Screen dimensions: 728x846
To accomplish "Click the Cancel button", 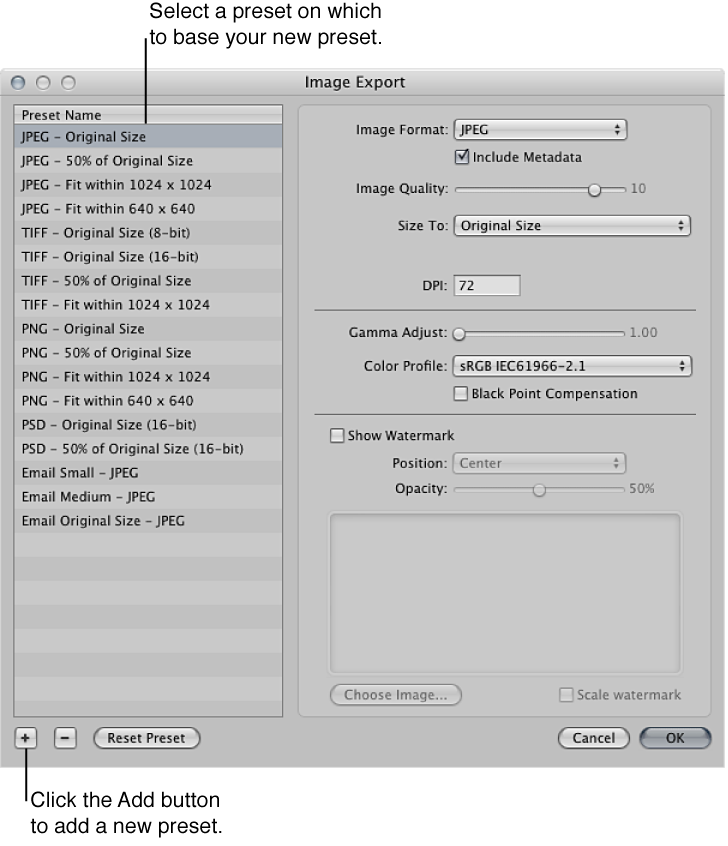I will pyautogui.click(x=593, y=738).
